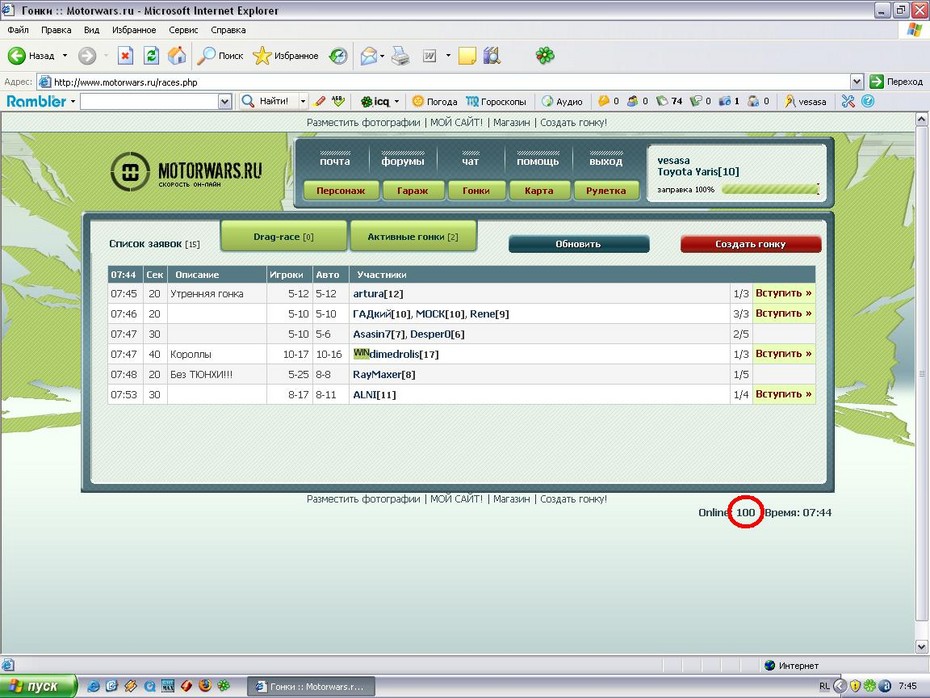
Task: Open Rambler Гороскопы horoscopes button
Action: [496, 101]
